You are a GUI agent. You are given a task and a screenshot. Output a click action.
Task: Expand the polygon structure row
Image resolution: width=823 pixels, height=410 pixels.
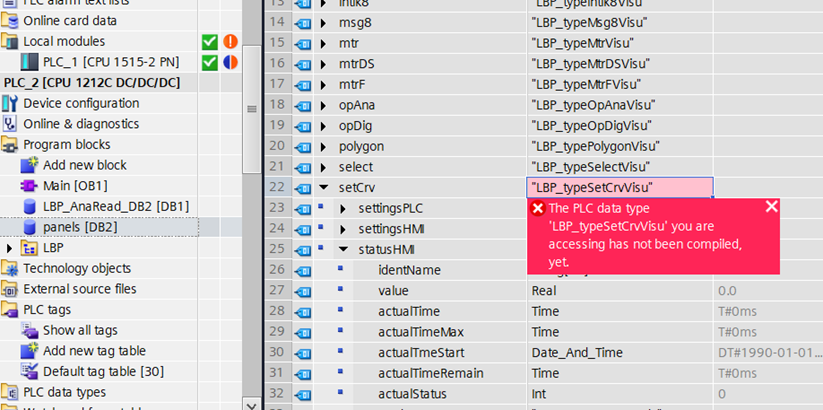pos(324,146)
